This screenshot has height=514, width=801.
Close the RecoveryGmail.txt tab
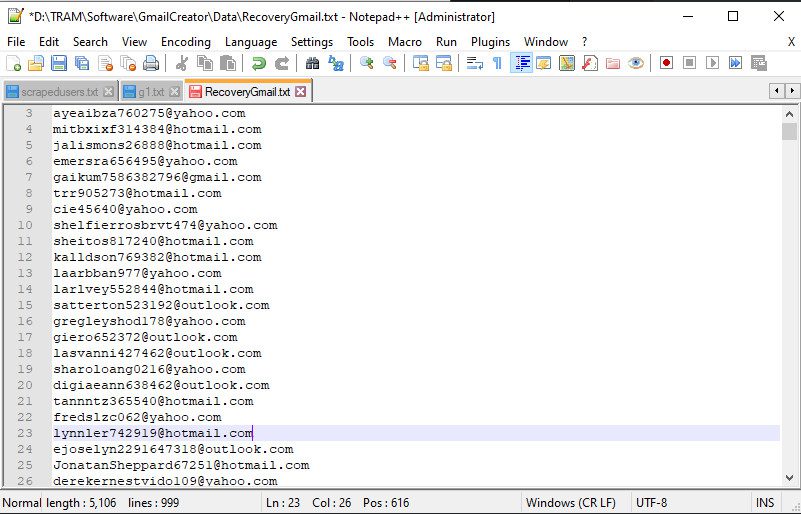click(x=300, y=92)
